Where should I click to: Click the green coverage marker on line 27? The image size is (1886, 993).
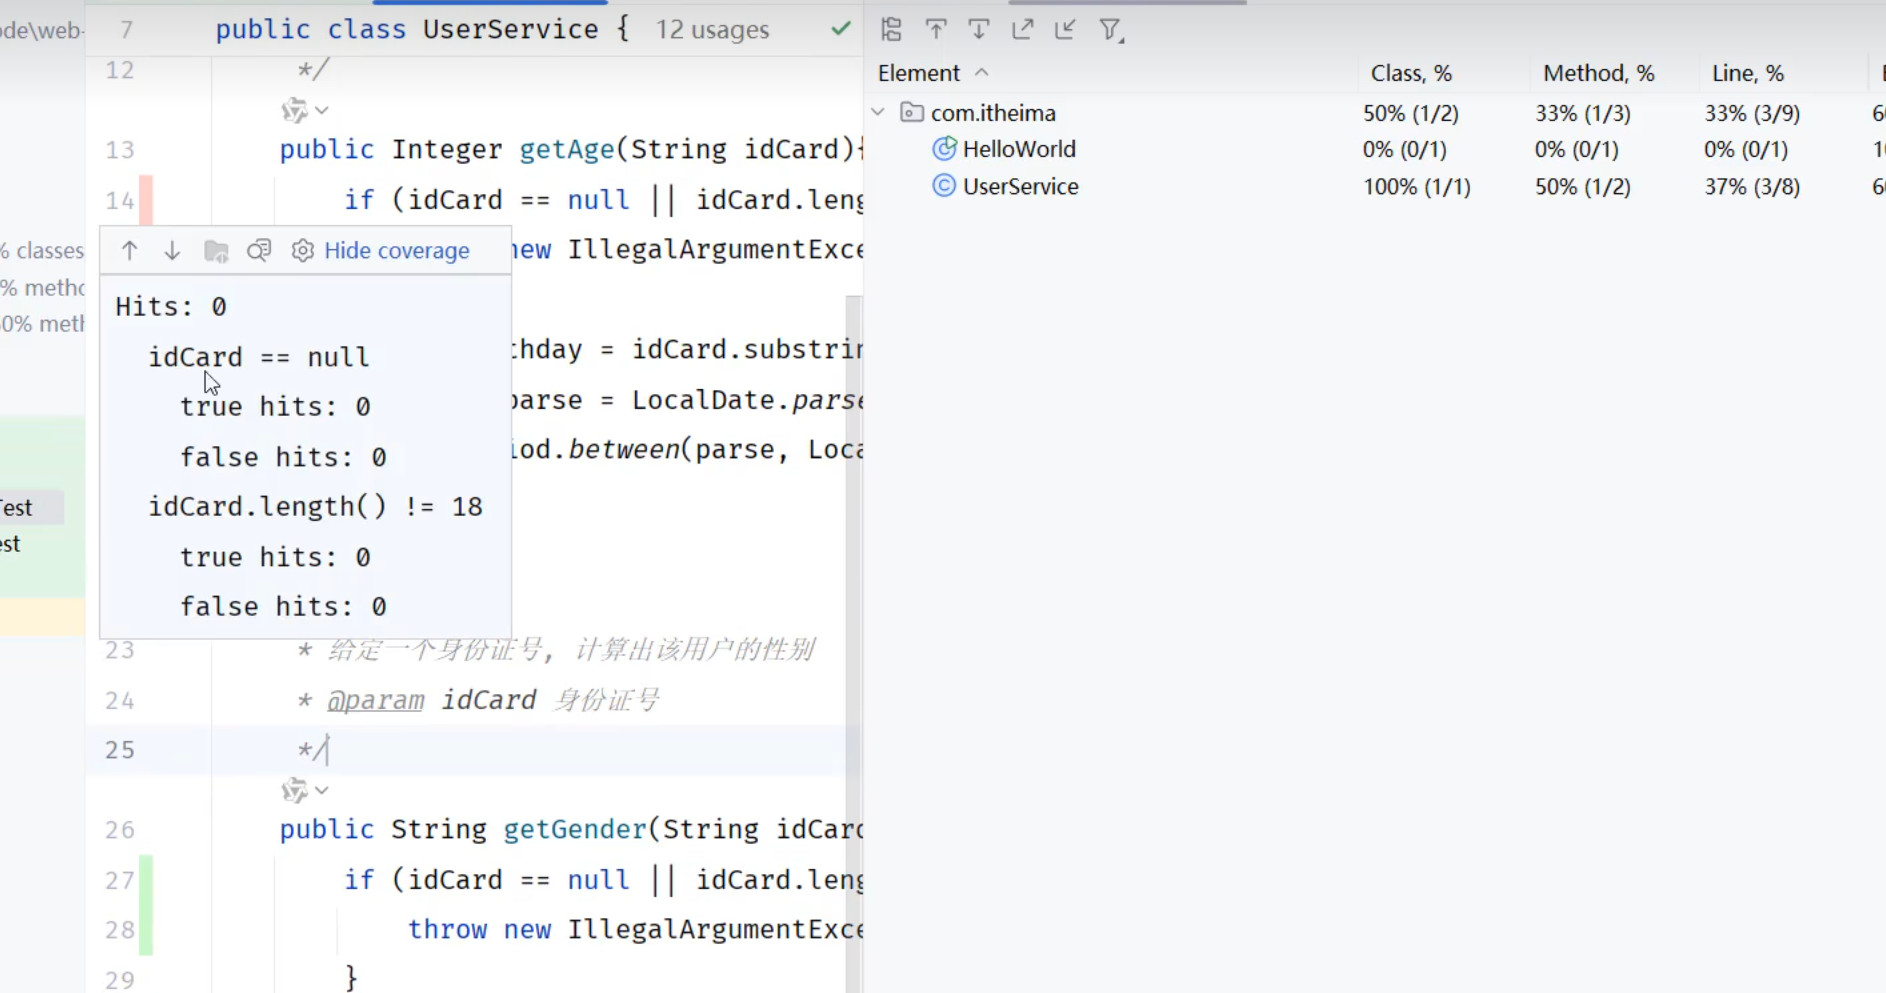146,880
